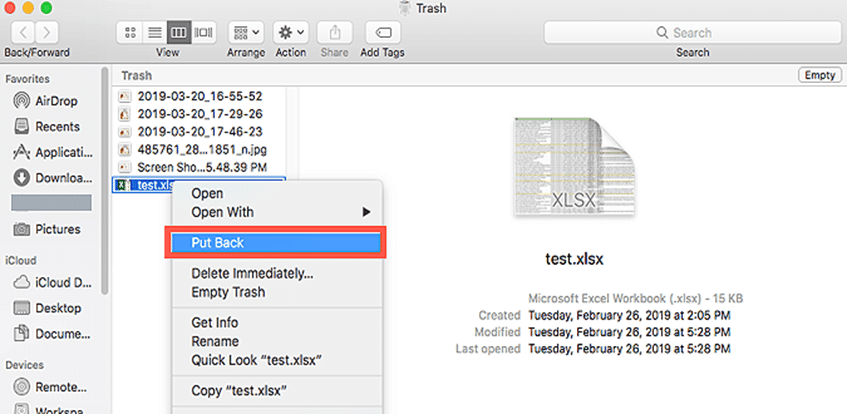The height and width of the screenshot is (414, 847).
Task: Open AirDrop in the sidebar
Action: 57,101
